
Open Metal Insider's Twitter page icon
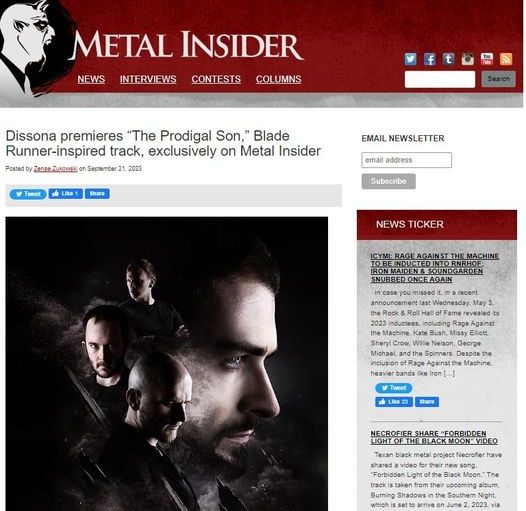pyautogui.click(x=410, y=59)
